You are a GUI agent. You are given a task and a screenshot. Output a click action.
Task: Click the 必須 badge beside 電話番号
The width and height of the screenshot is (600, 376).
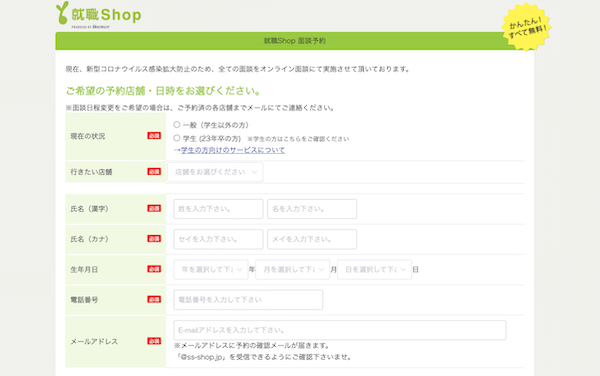point(154,299)
